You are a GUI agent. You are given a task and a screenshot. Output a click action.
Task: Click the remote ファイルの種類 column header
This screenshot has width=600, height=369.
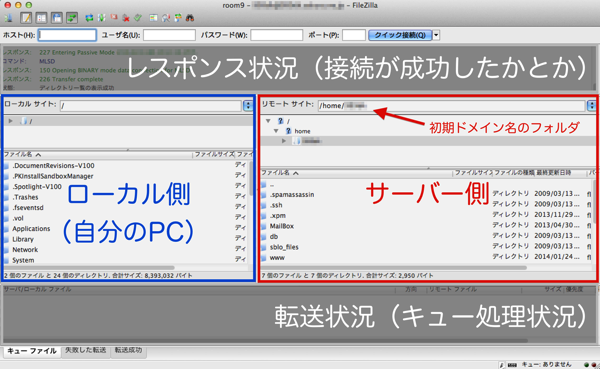point(514,173)
